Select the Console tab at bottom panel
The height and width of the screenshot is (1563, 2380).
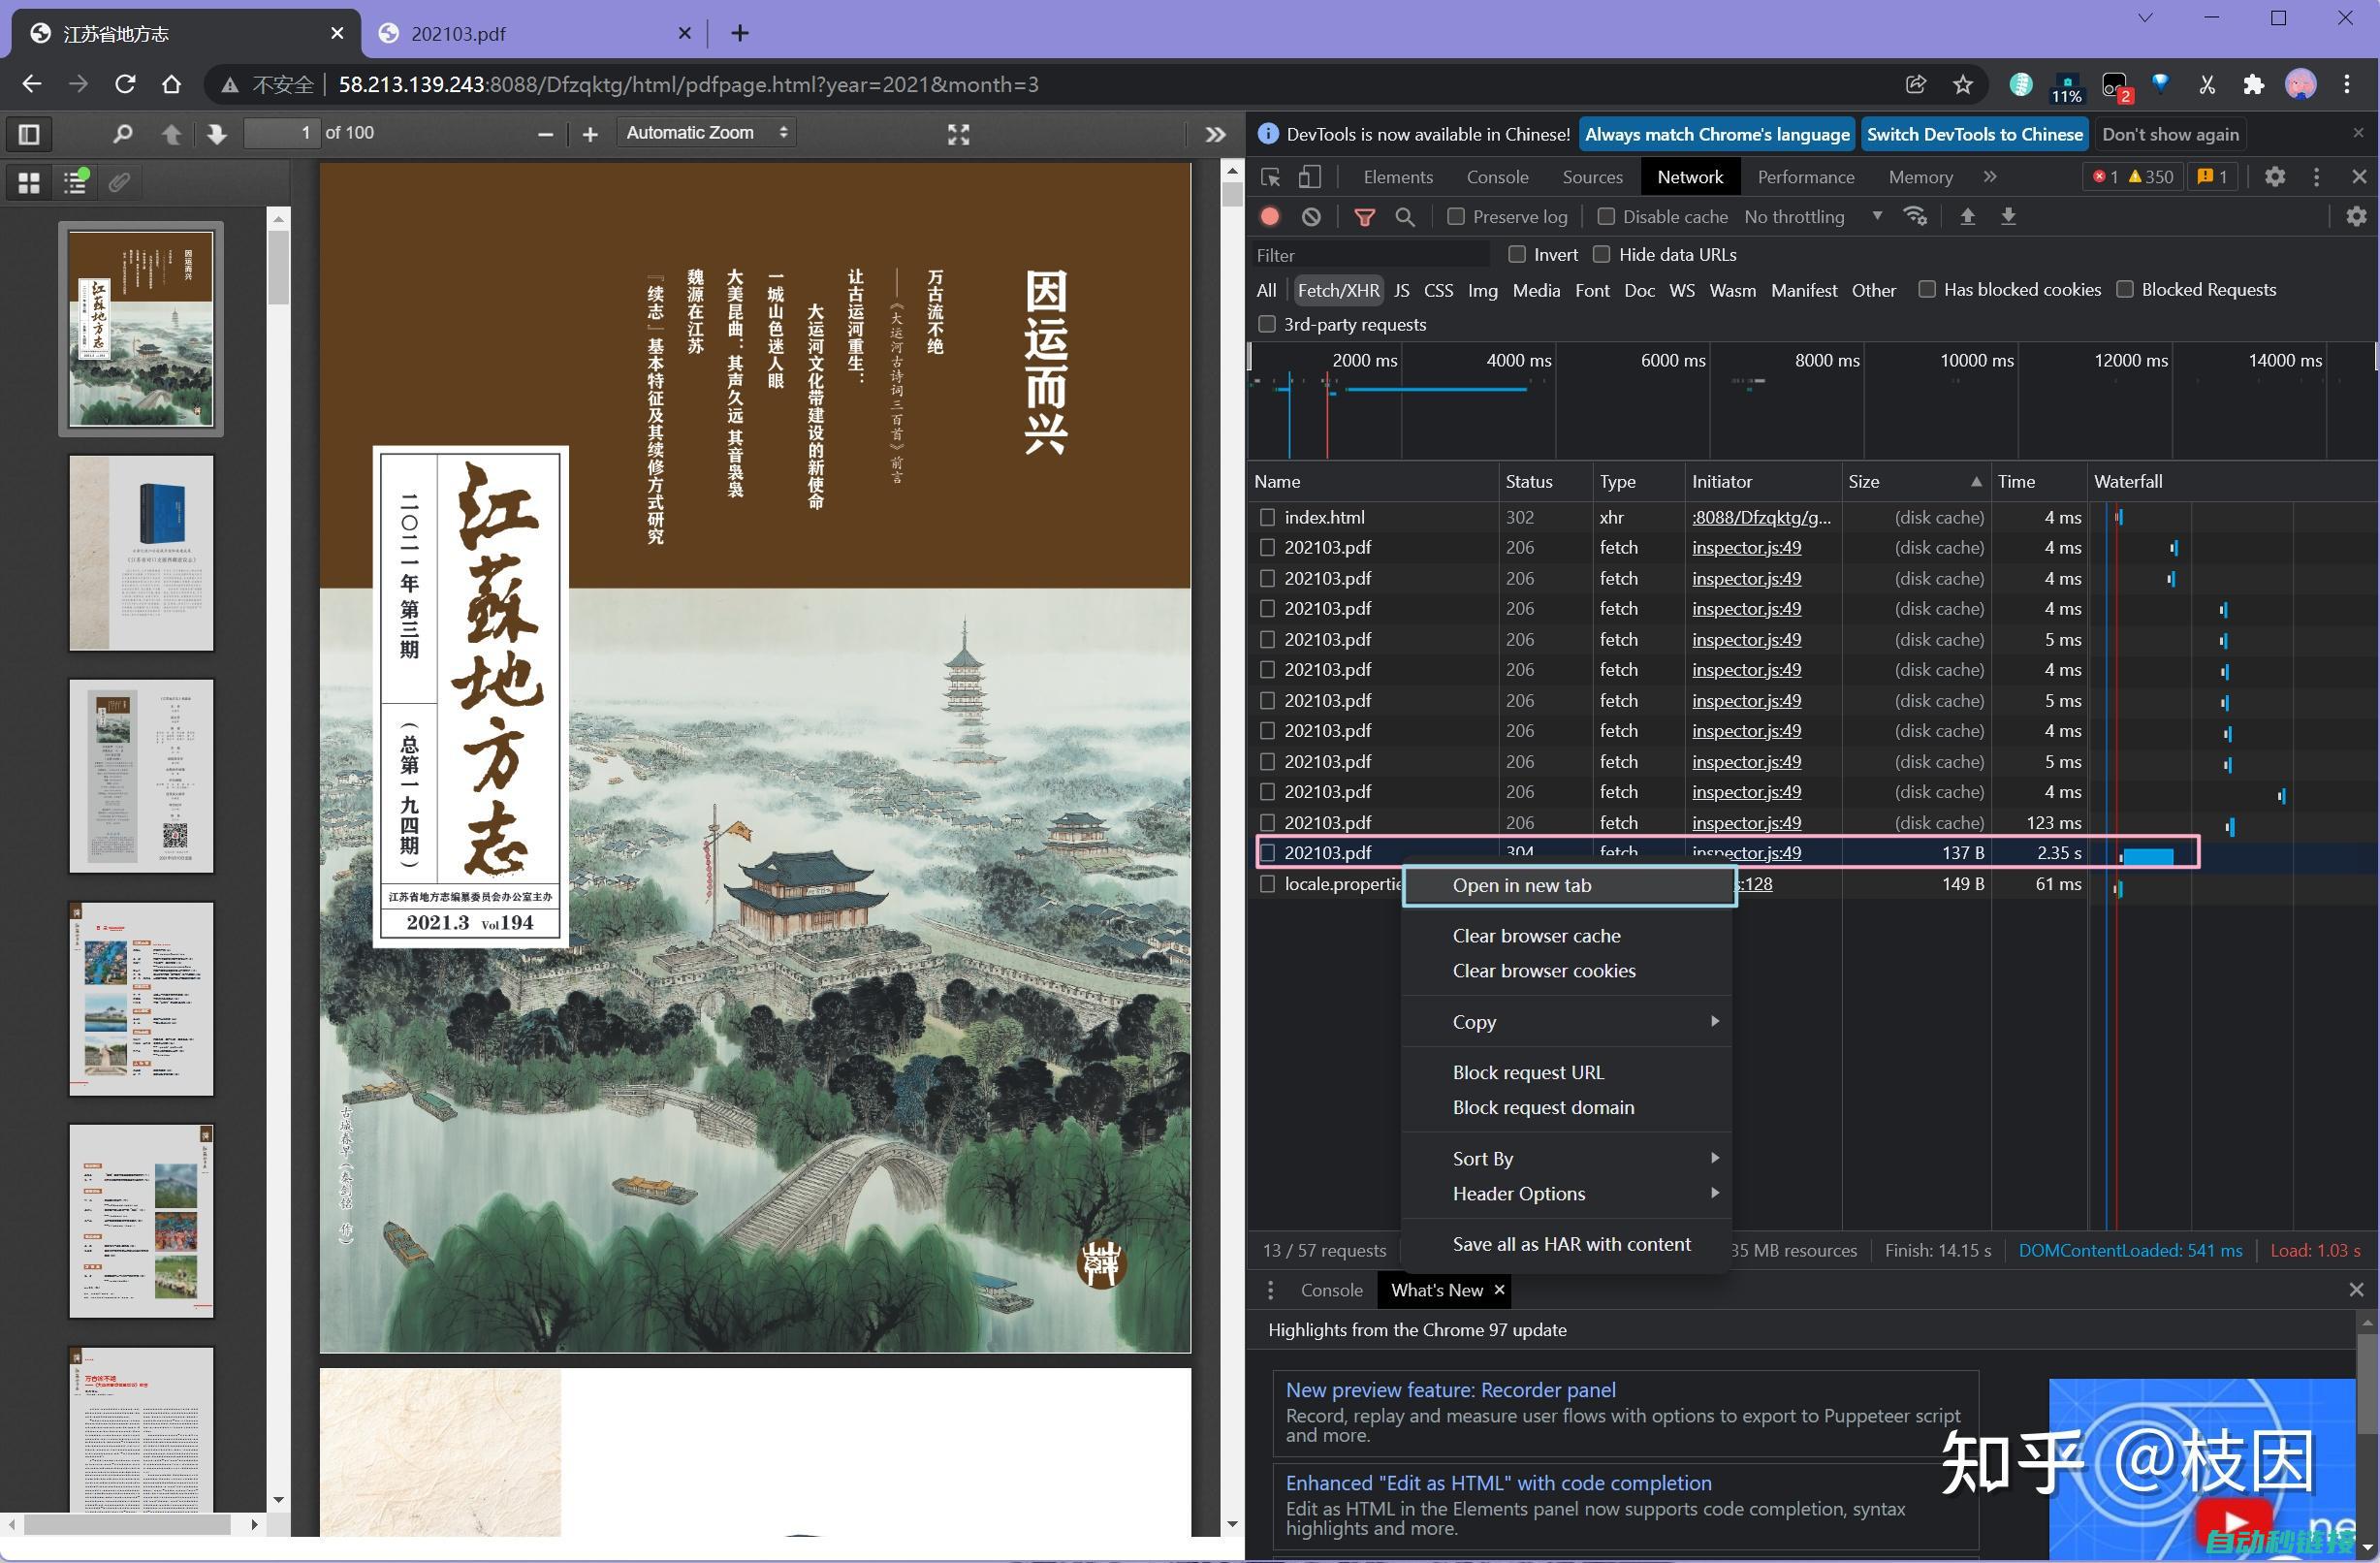1332,1290
